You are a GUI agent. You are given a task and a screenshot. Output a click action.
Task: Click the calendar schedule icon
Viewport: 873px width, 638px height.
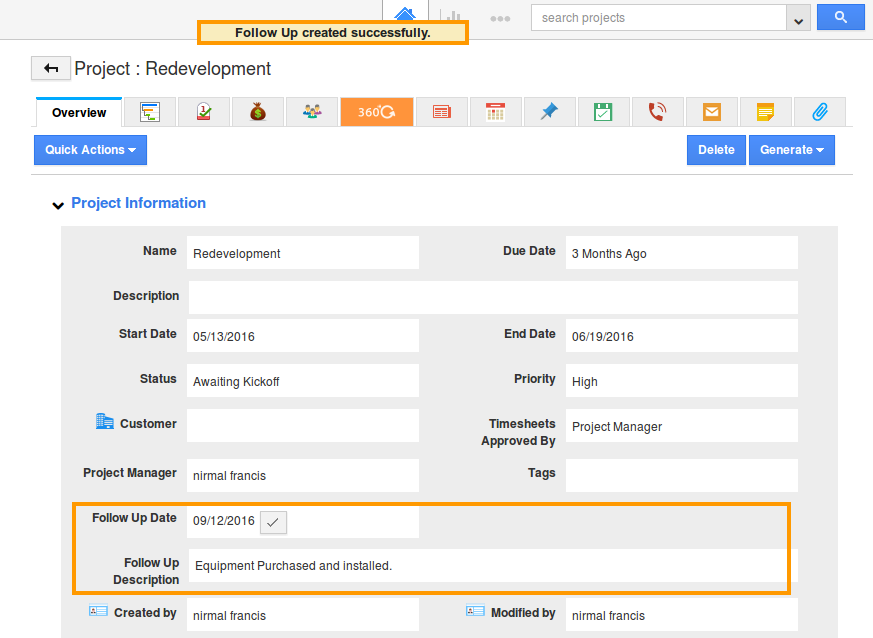pyautogui.click(x=494, y=112)
